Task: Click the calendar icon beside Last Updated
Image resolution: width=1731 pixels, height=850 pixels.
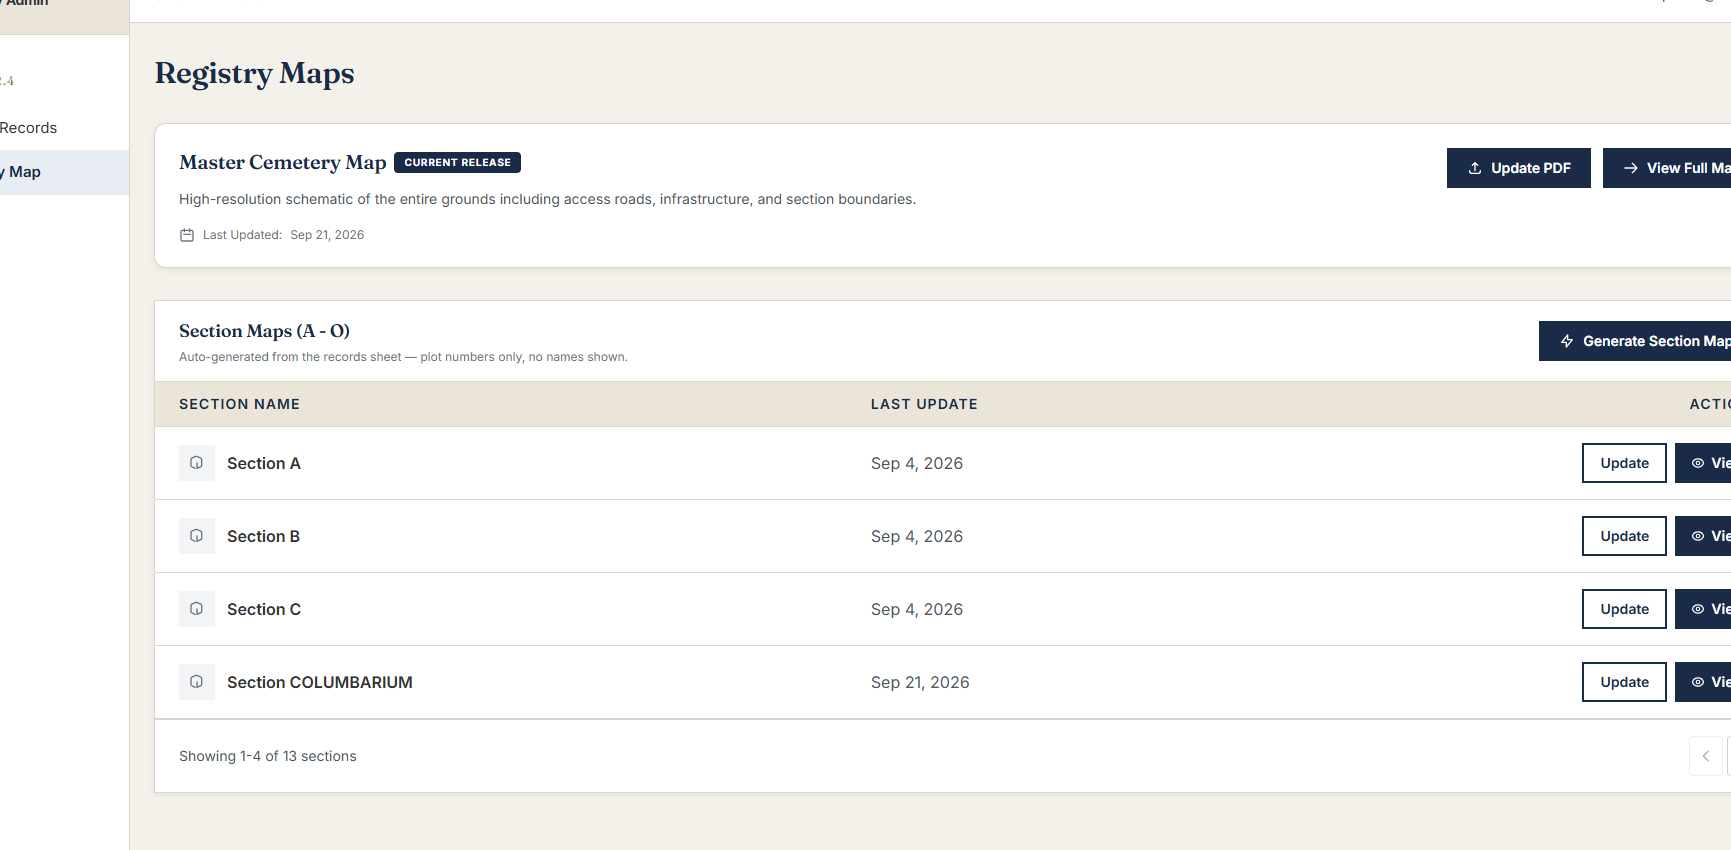Action: [187, 235]
